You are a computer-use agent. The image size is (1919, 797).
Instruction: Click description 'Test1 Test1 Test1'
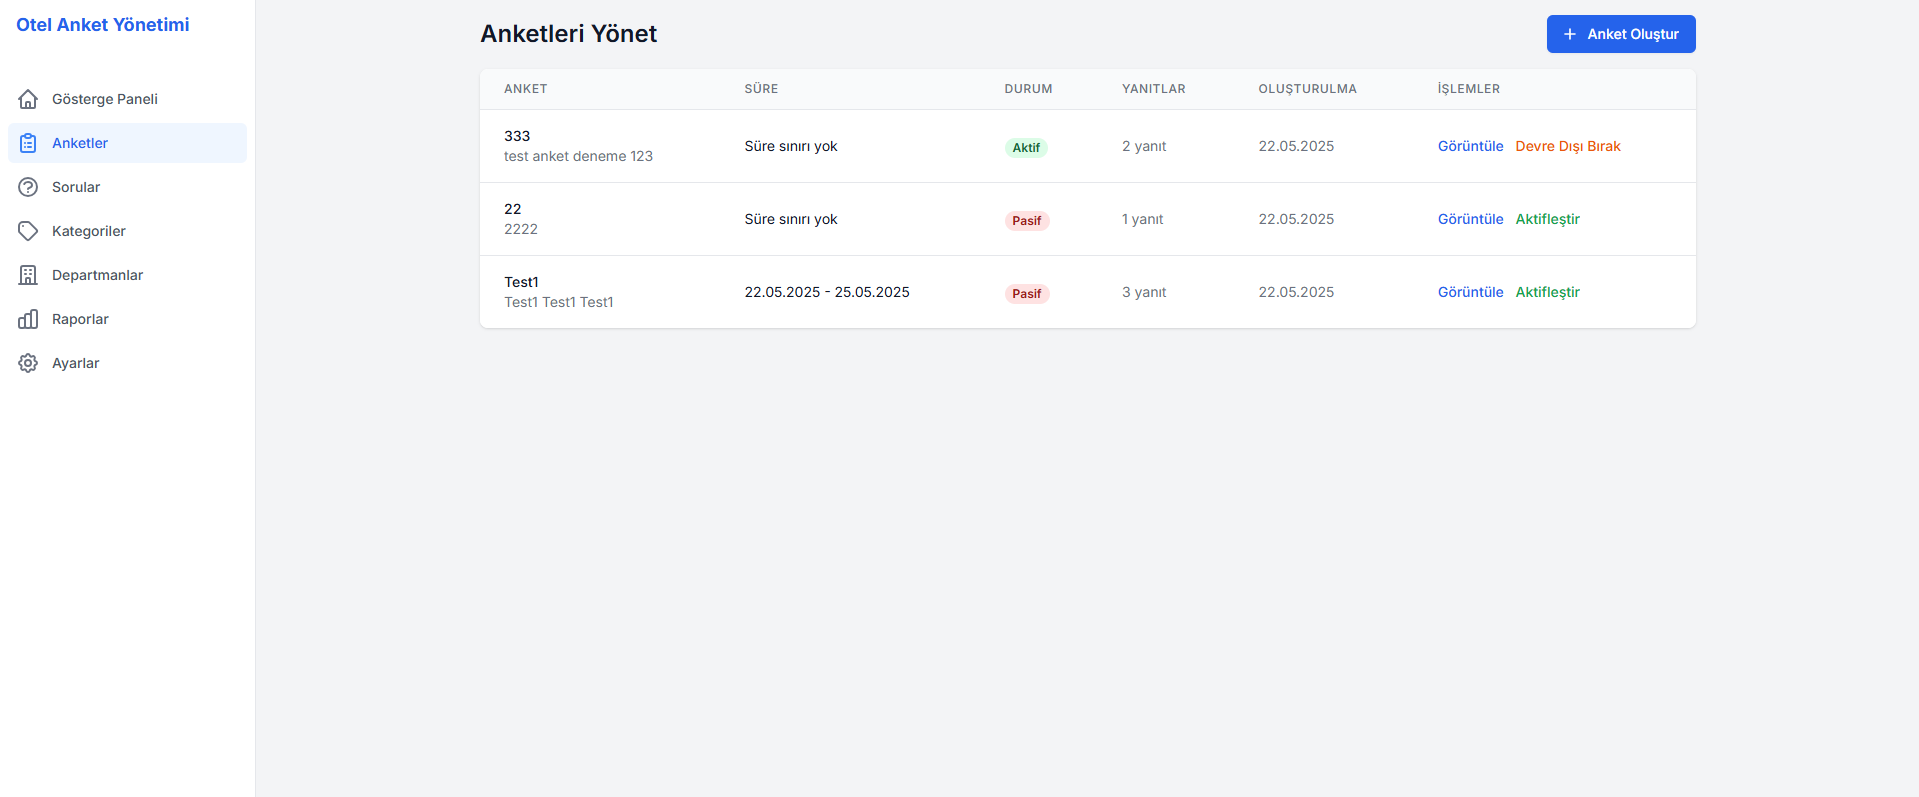tap(559, 302)
